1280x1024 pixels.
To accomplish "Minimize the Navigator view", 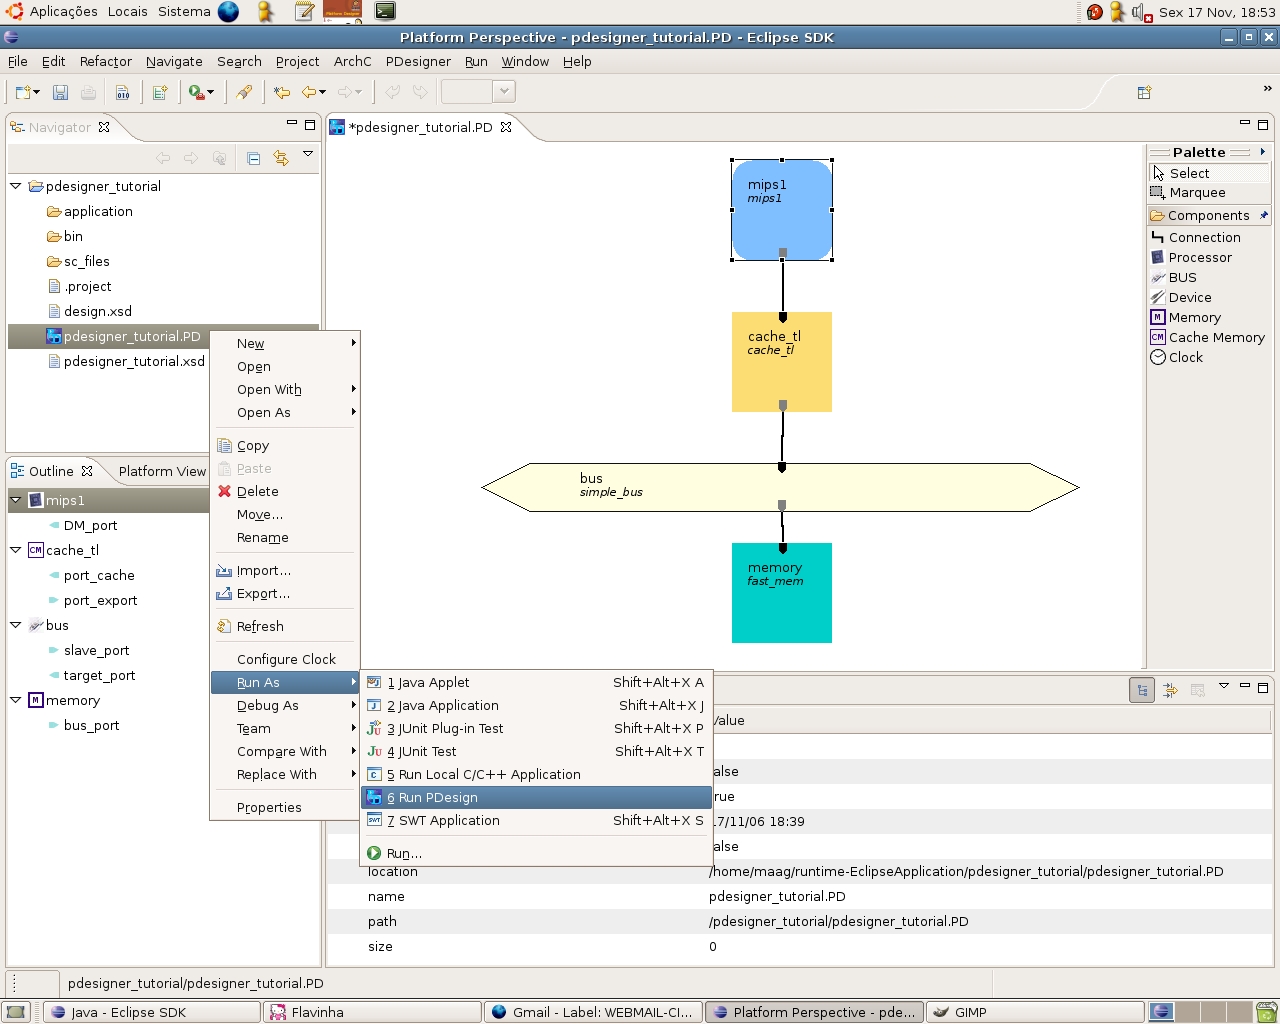I will click(x=291, y=124).
